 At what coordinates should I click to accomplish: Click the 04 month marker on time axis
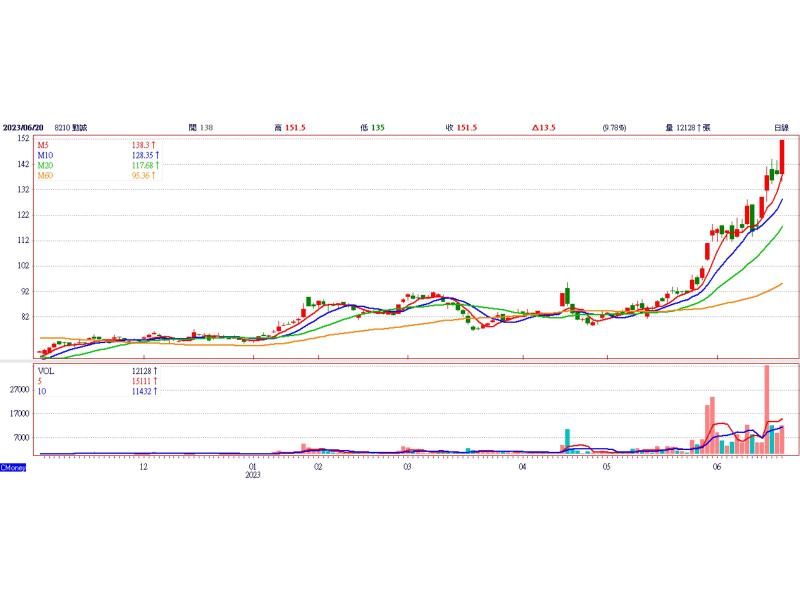(522, 467)
